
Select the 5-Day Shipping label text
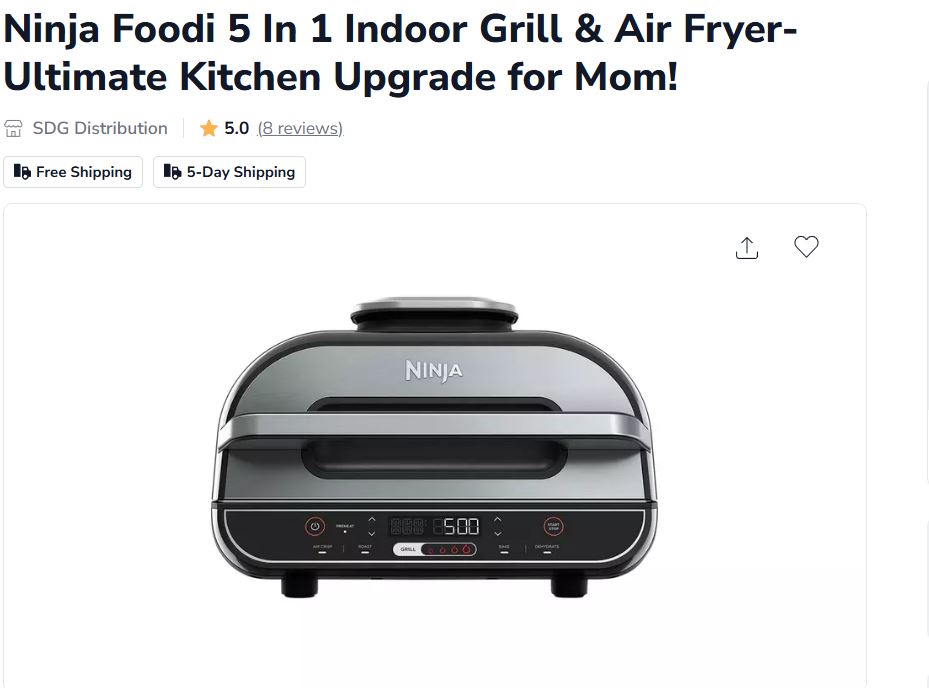(x=241, y=172)
